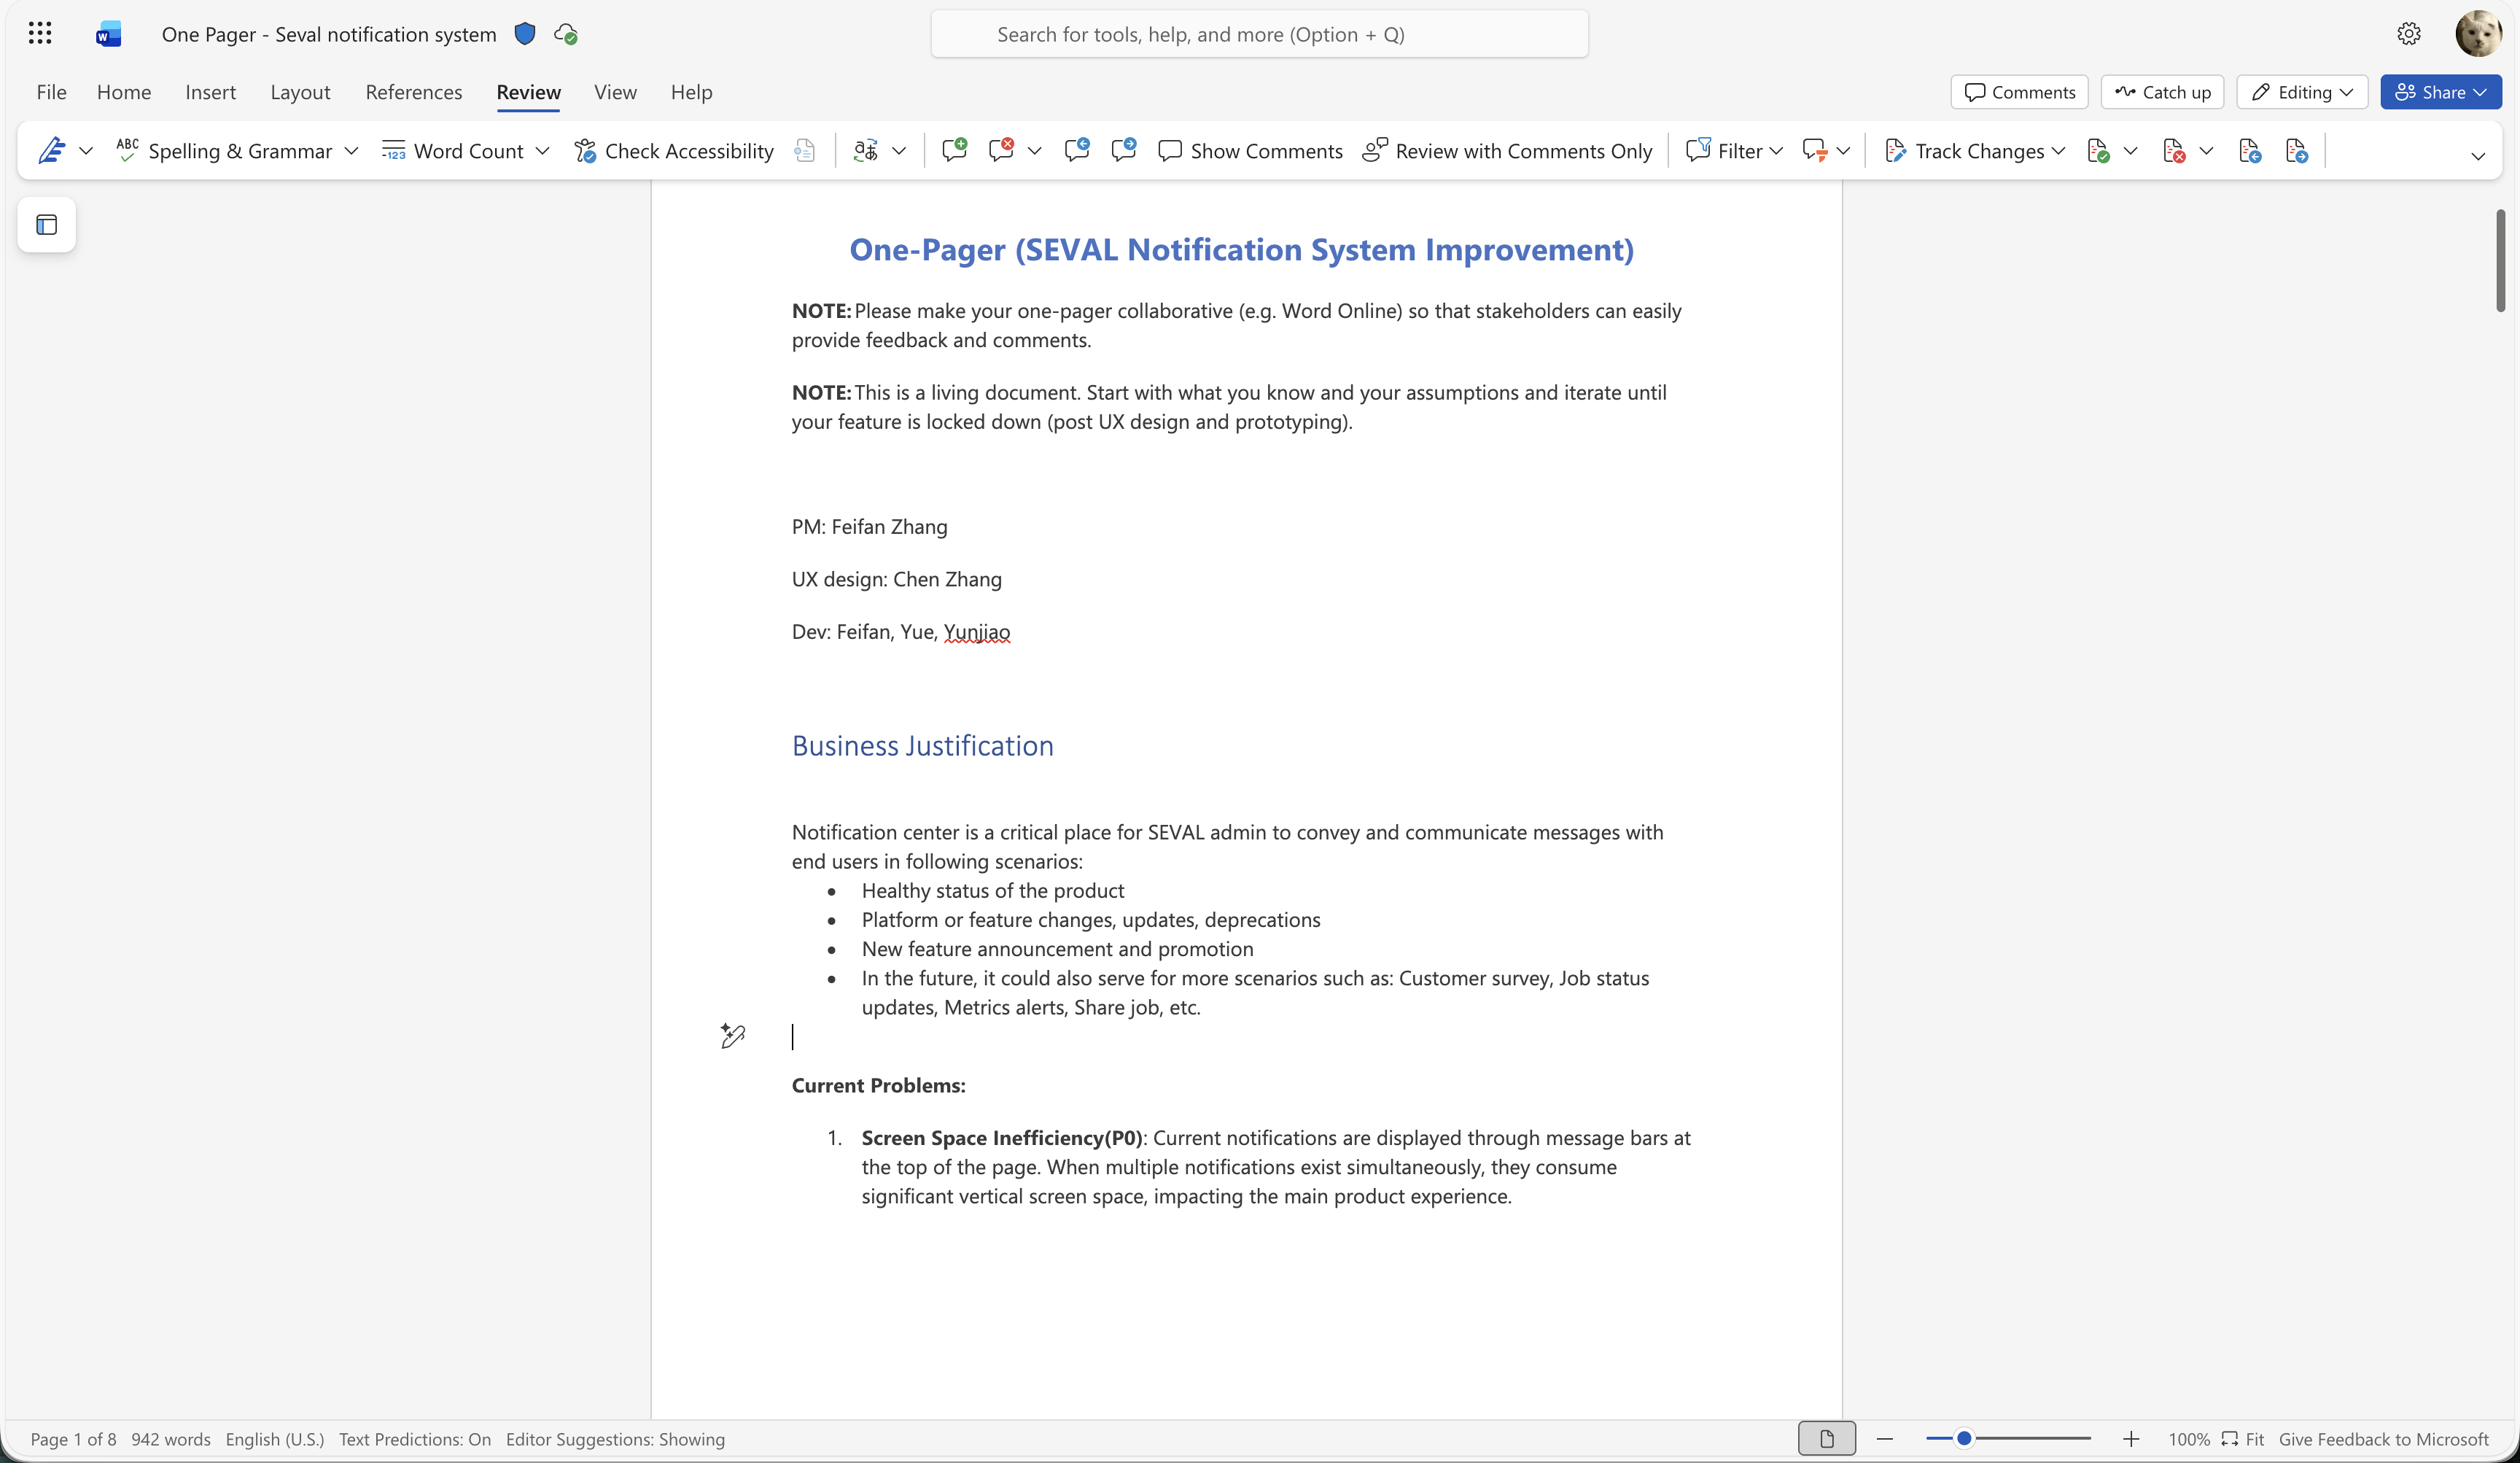The height and width of the screenshot is (1463, 2520).
Task: Click the Editor pen icon
Action: pyautogui.click(x=51, y=151)
